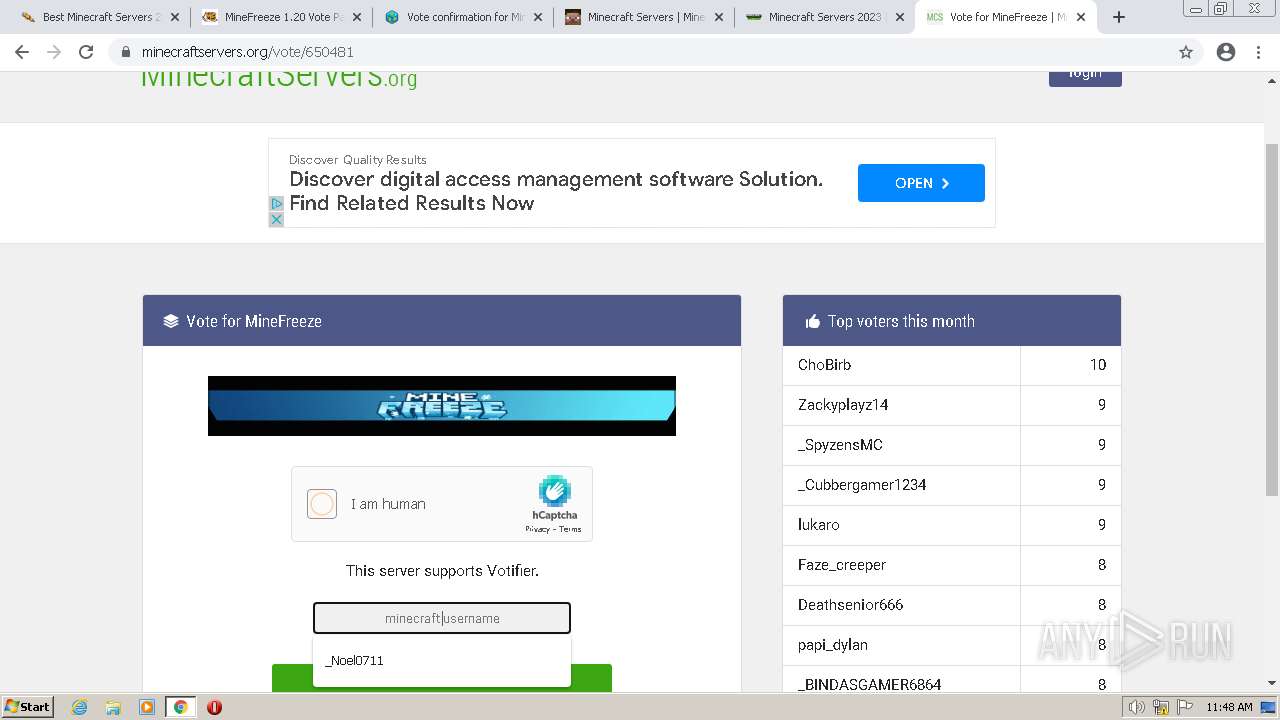Image resolution: width=1280 pixels, height=720 pixels.
Task: Open hCaptcha Privacy link
Action: (x=538, y=529)
